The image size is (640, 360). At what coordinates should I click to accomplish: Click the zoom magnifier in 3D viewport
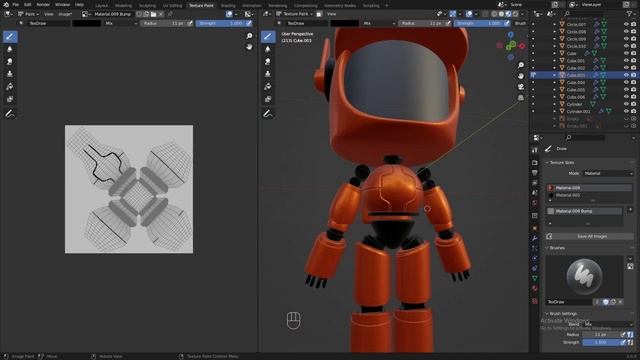click(521, 65)
